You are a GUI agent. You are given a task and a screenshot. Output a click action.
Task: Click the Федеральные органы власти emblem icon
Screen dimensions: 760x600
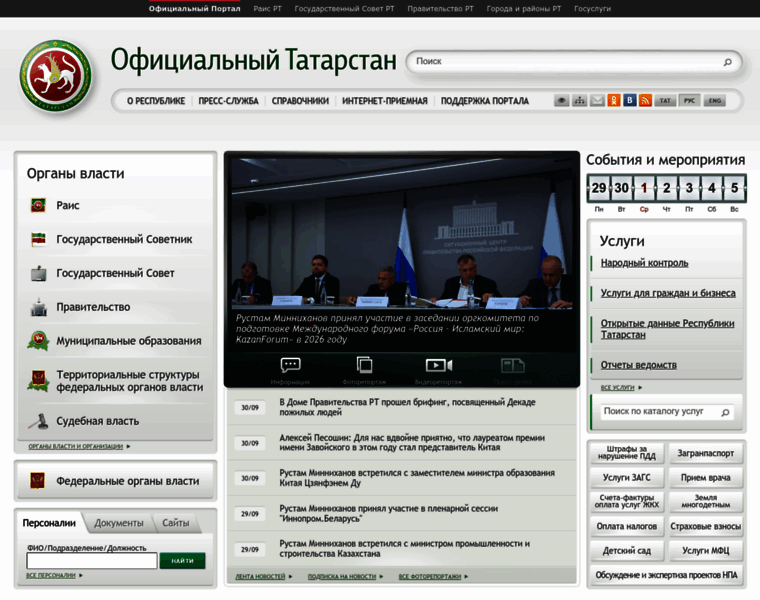pyautogui.click(x=37, y=480)
